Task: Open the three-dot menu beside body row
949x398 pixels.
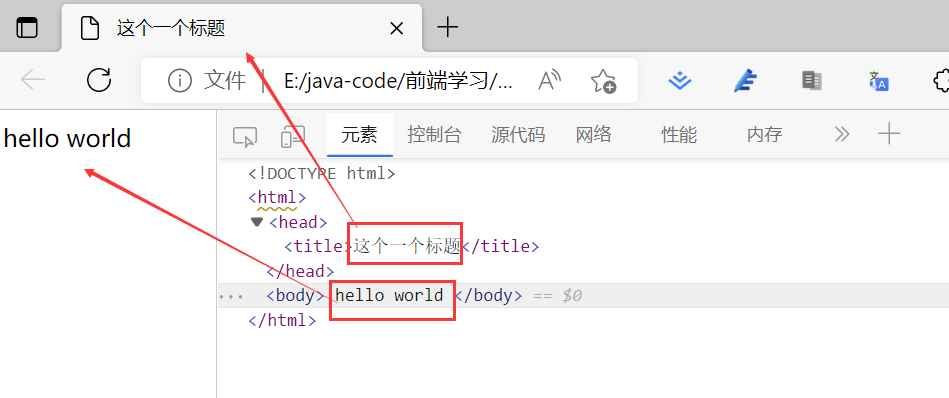Action: [231, 296]
